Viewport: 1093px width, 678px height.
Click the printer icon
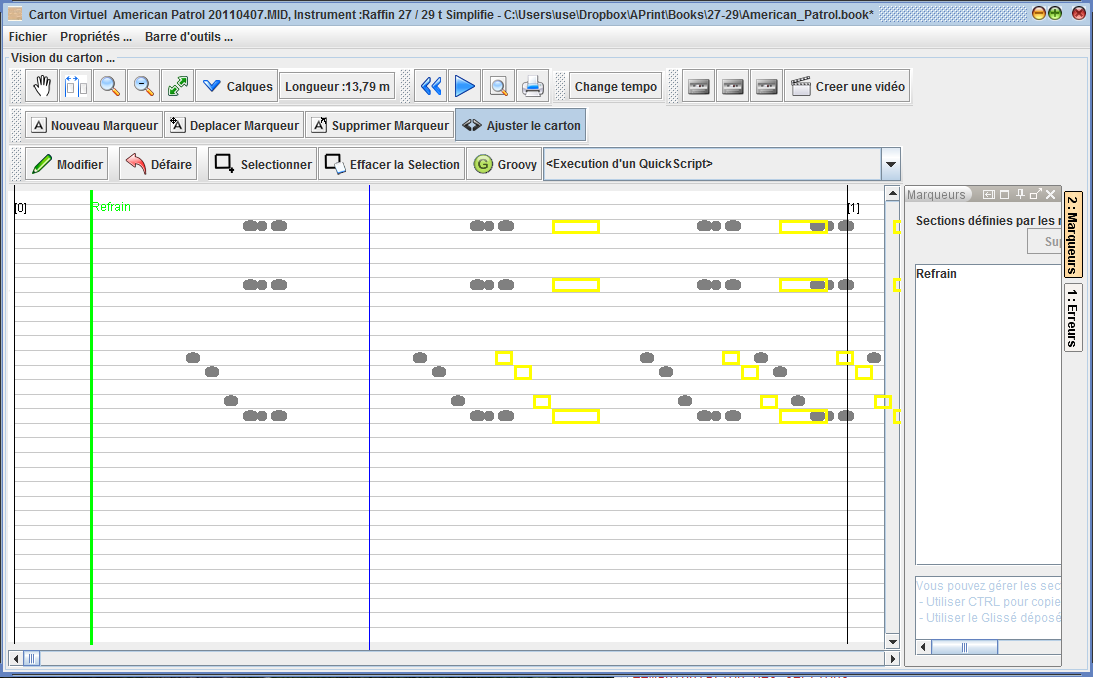tap(533, 87)
